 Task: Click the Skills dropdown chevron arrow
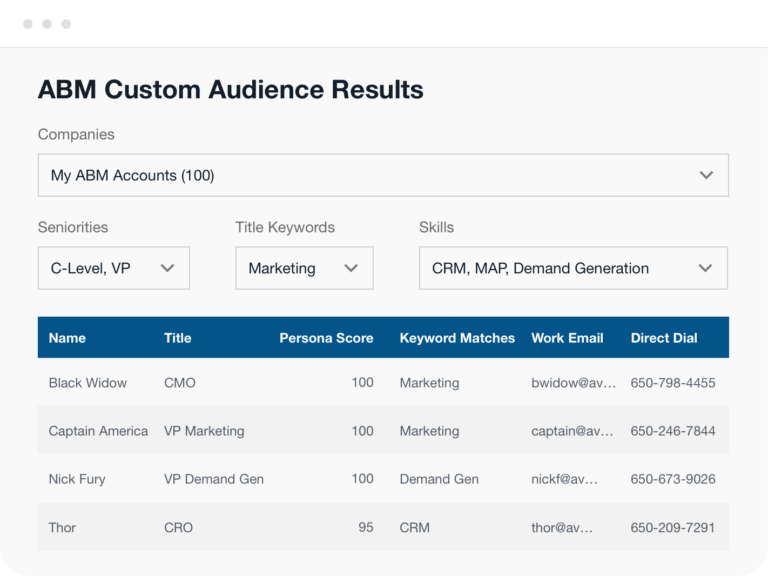click(x=705, y=268)
